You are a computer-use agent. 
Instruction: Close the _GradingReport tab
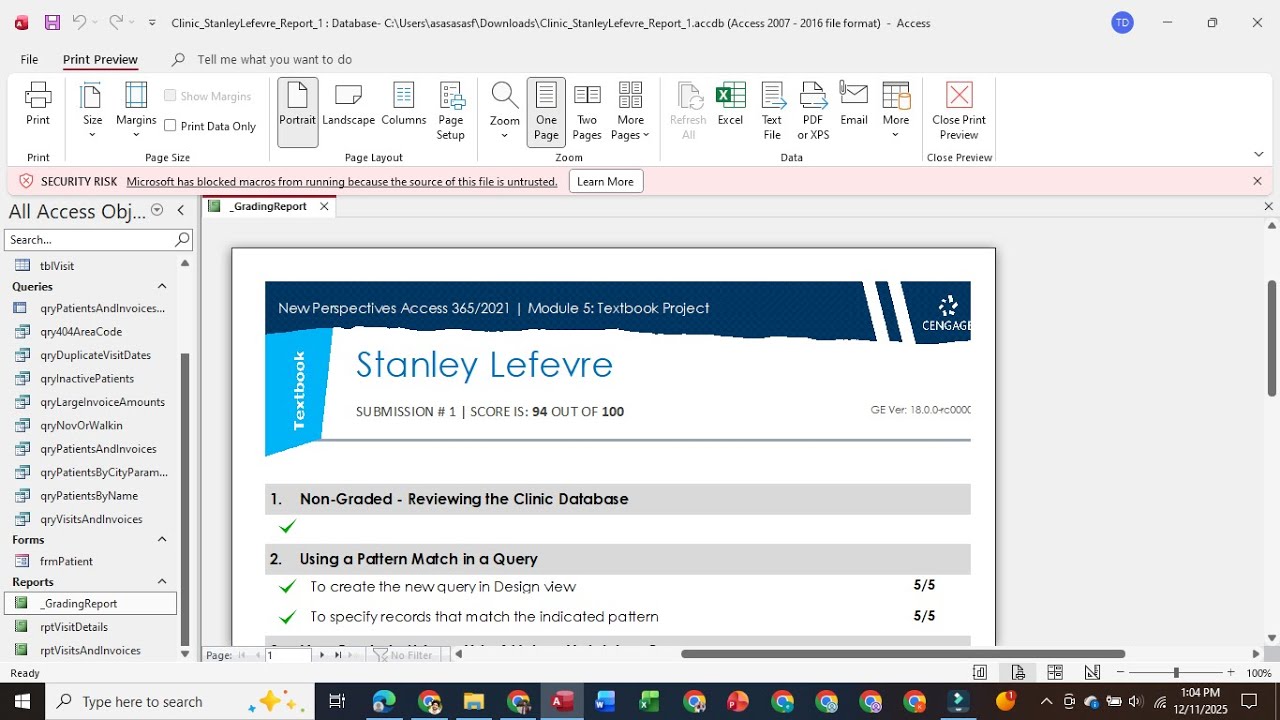pyautogui.click(x=324, y=207)
